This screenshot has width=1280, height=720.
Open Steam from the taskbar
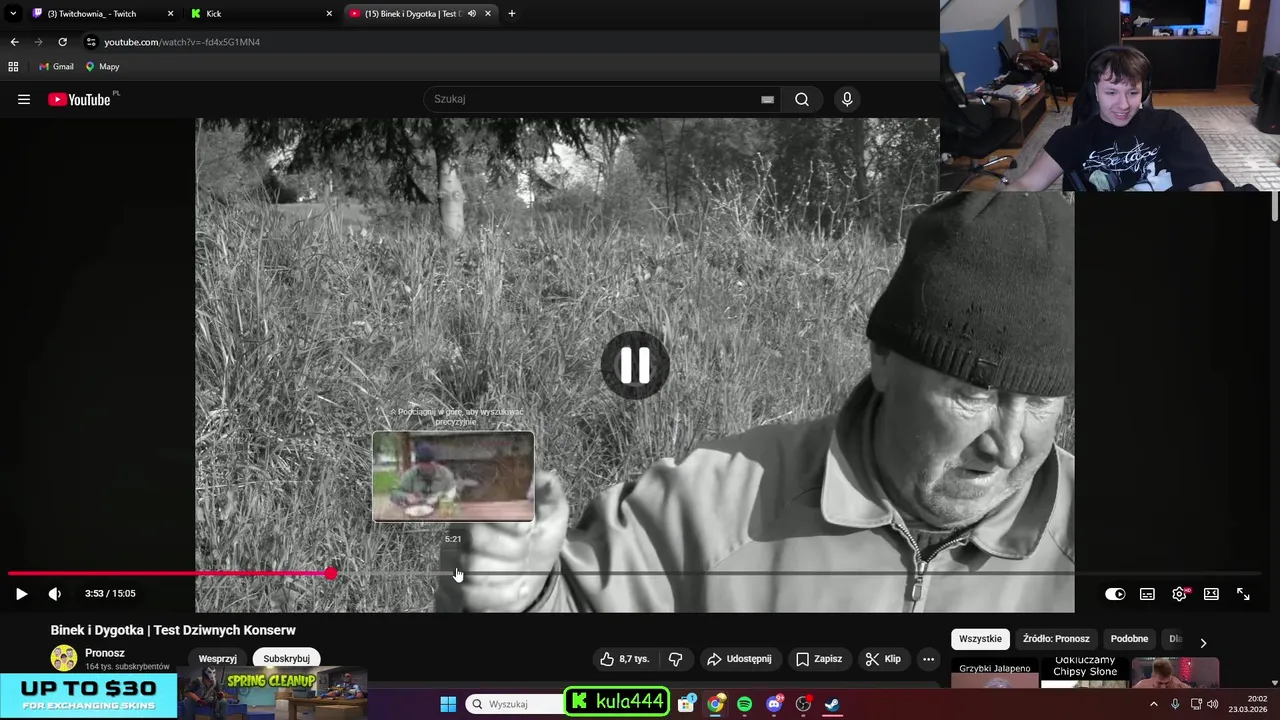point(832,704)
